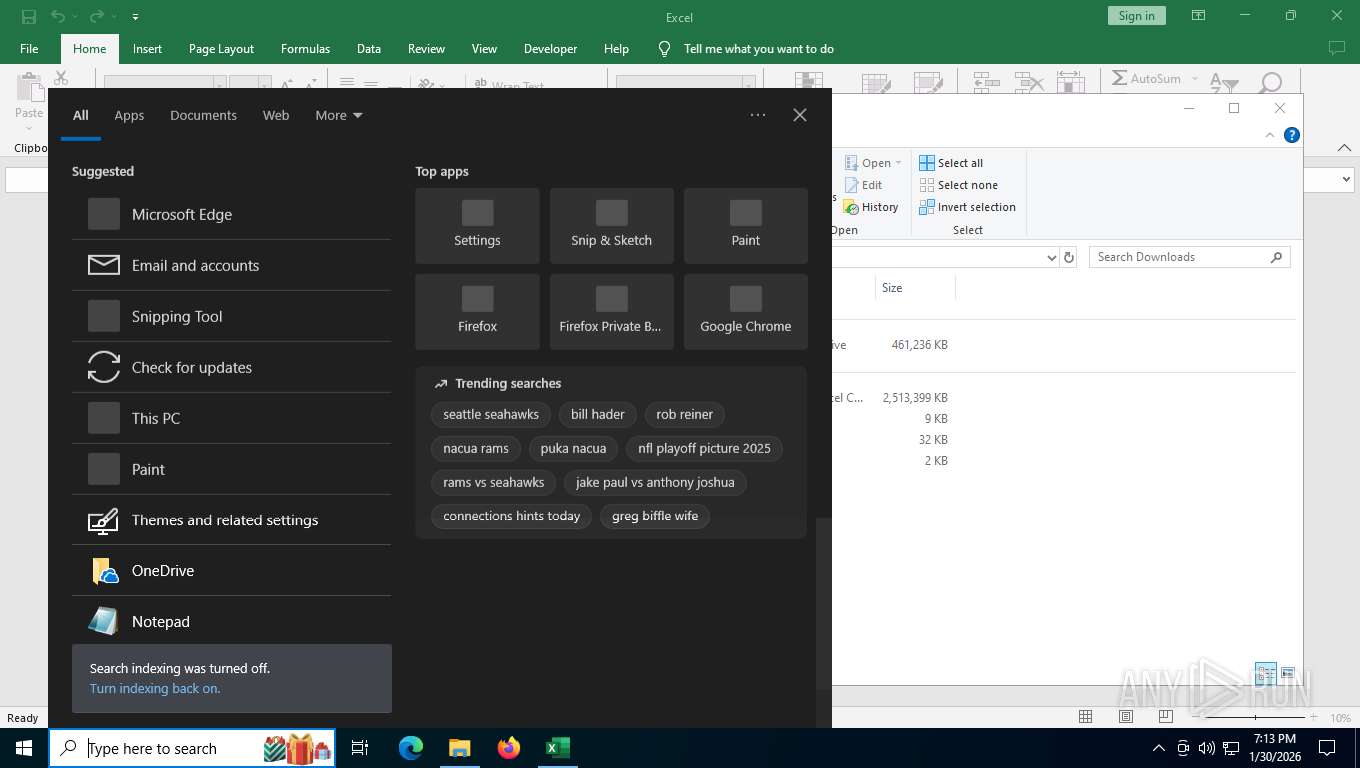Click the search panel vertical scrollbar
1360x768 pixels.
click(x=824, y=604)
